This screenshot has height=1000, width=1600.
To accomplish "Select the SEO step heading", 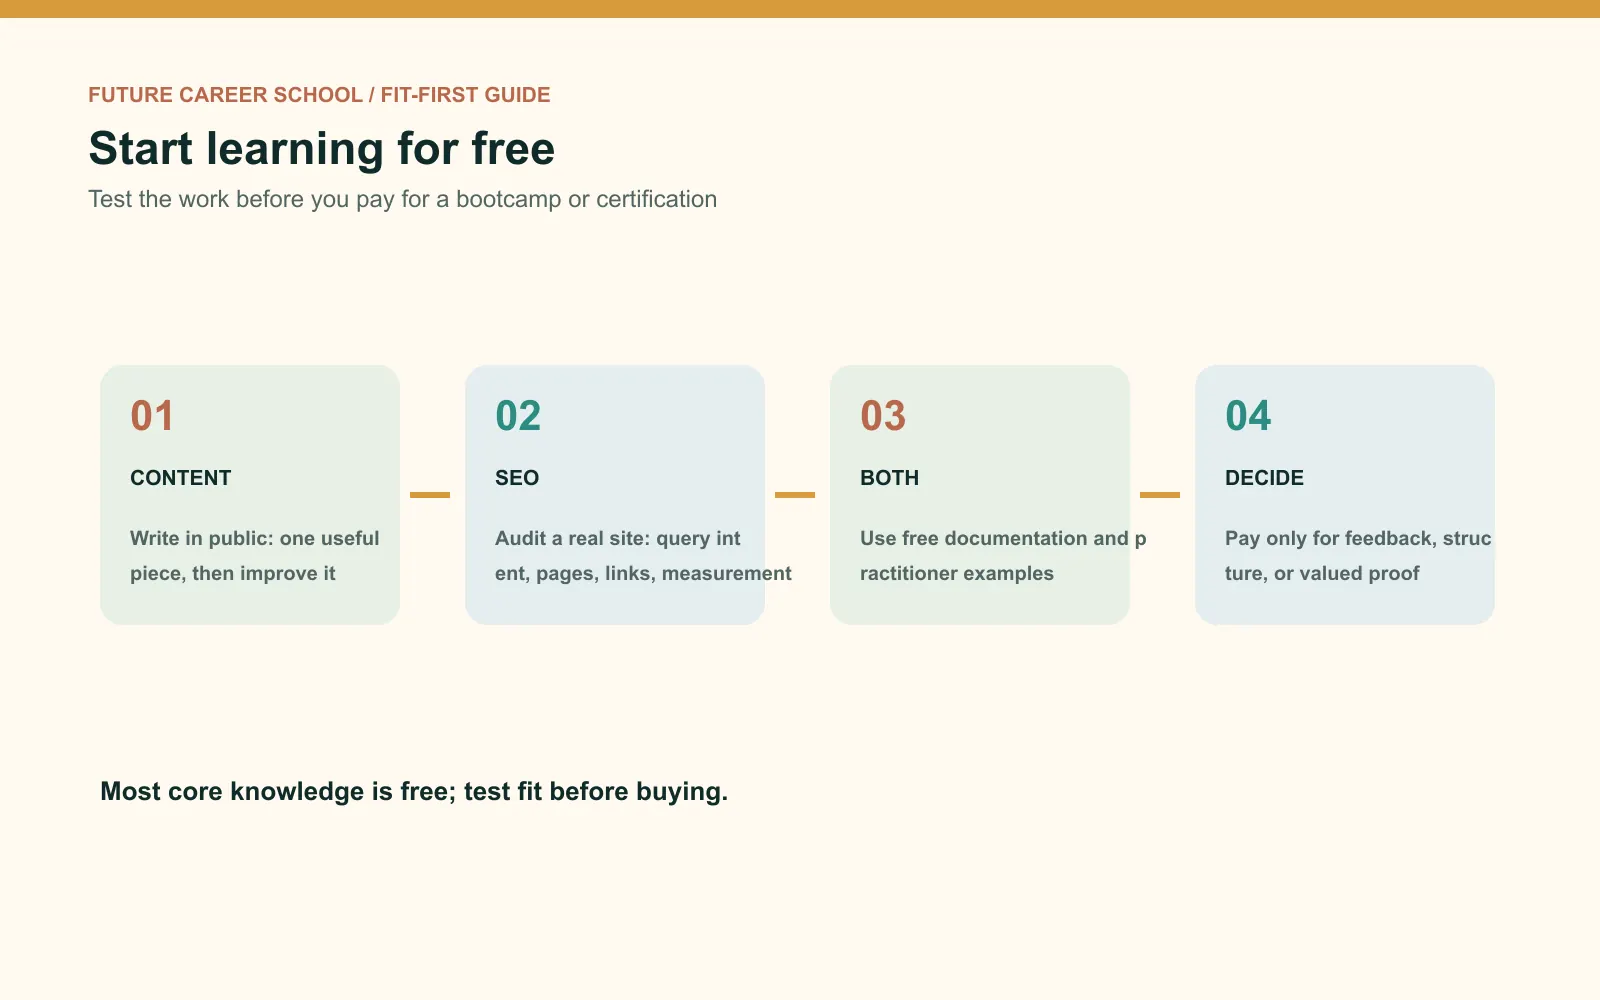I will 517,478.
